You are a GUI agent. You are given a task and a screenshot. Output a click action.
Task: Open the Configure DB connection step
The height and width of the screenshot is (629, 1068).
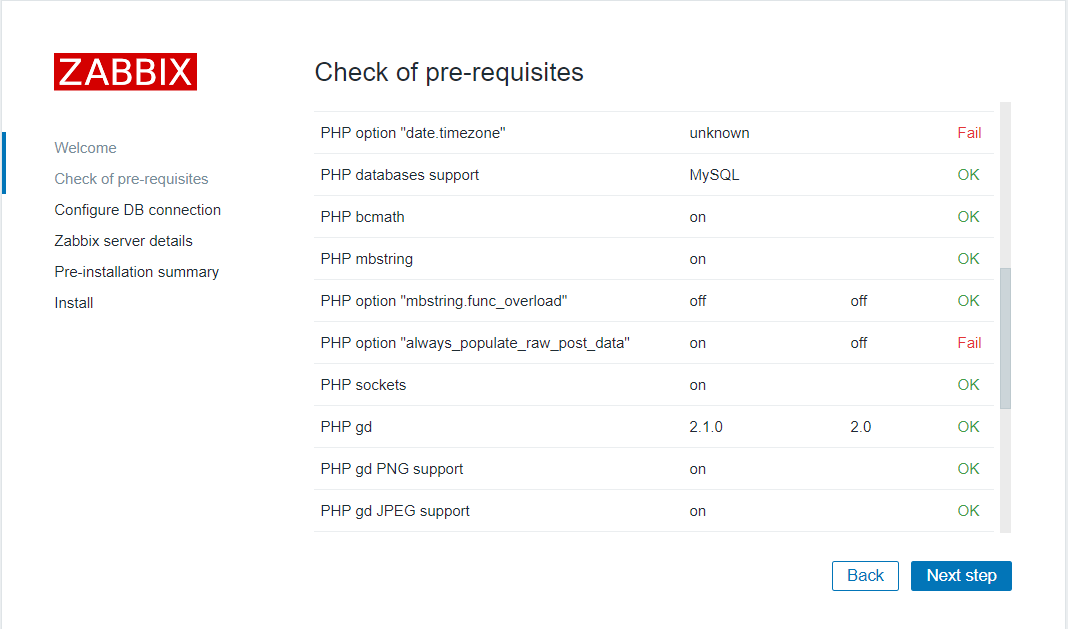[137, 210]
